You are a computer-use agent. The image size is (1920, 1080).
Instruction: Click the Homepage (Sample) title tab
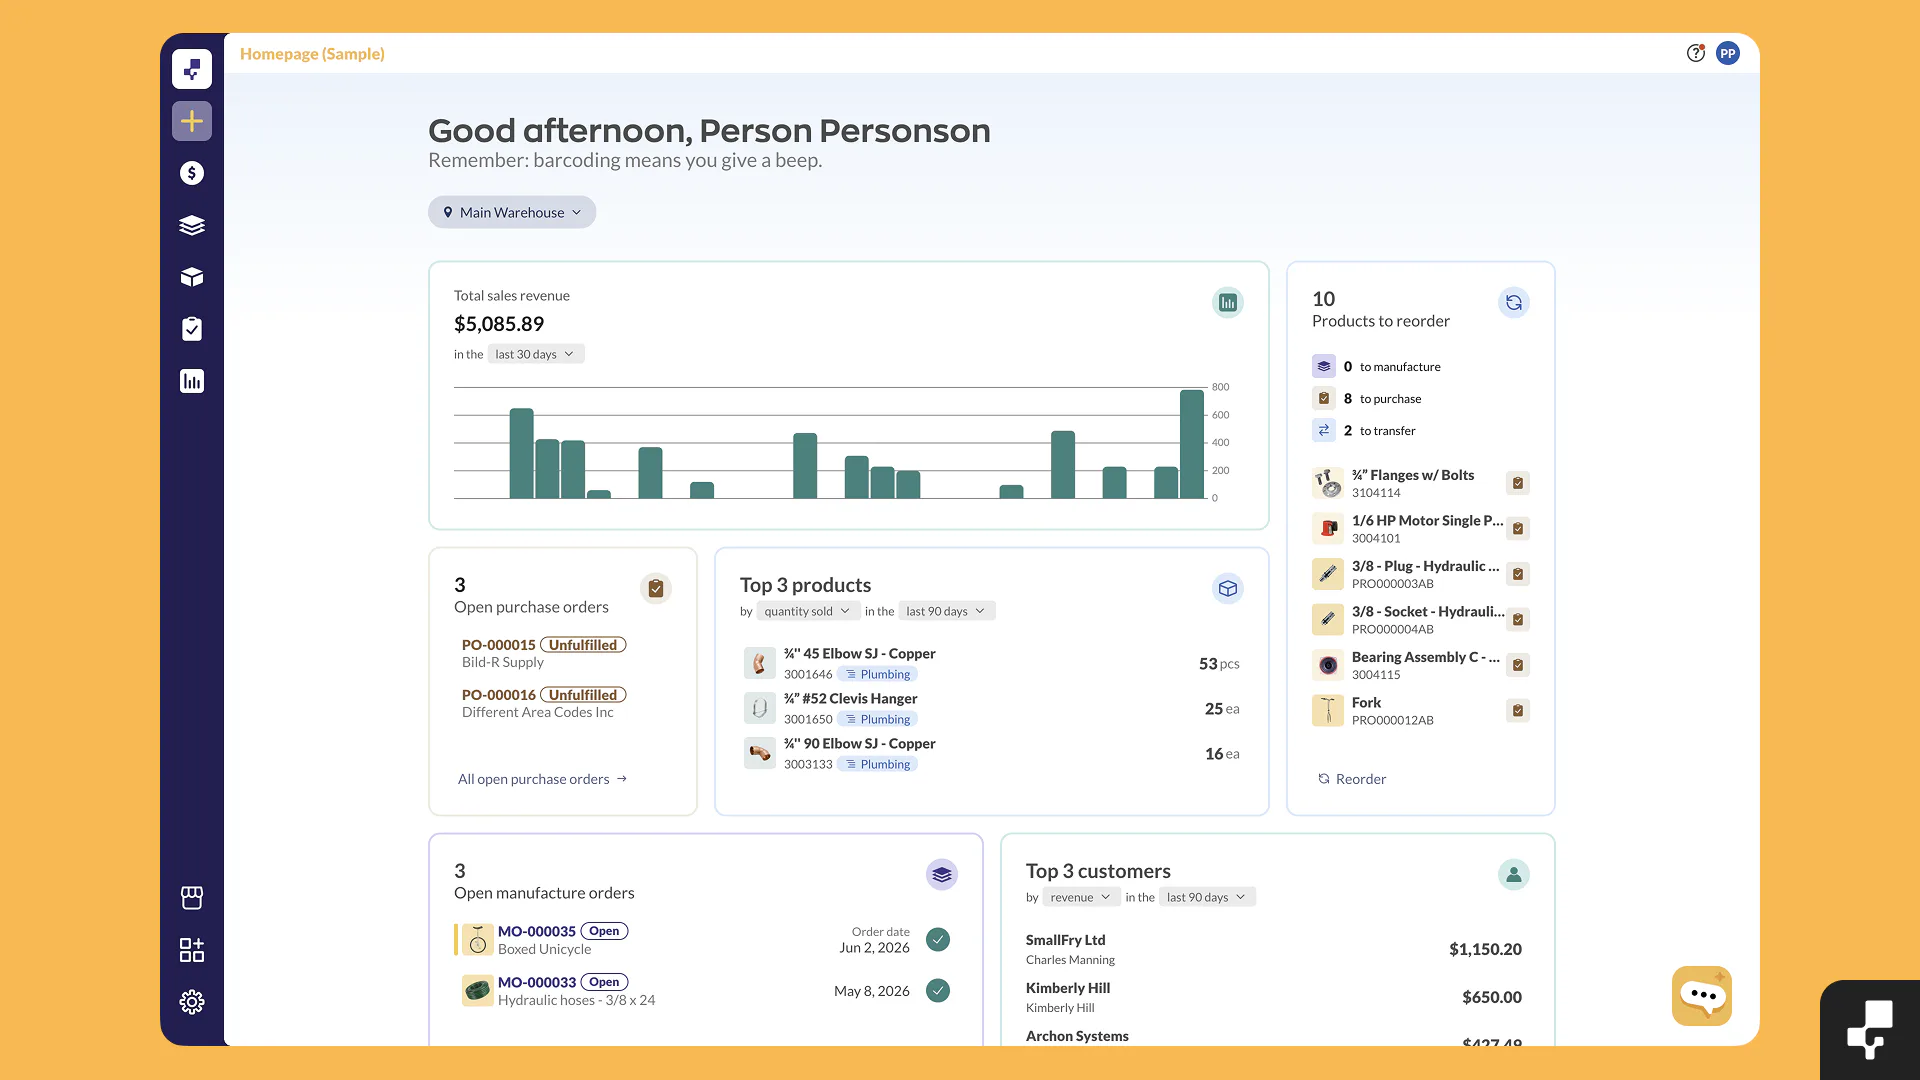tap(312, 54)
